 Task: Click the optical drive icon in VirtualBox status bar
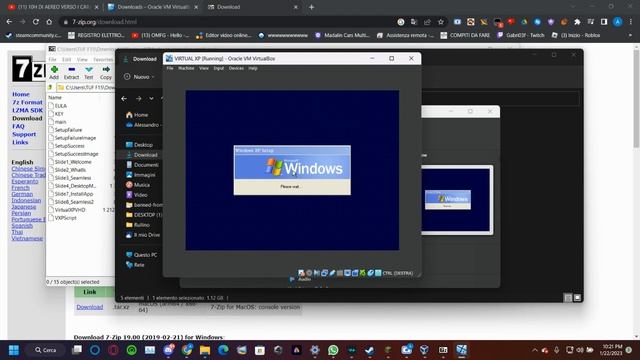pyautogui.click(x=309, y=273)
